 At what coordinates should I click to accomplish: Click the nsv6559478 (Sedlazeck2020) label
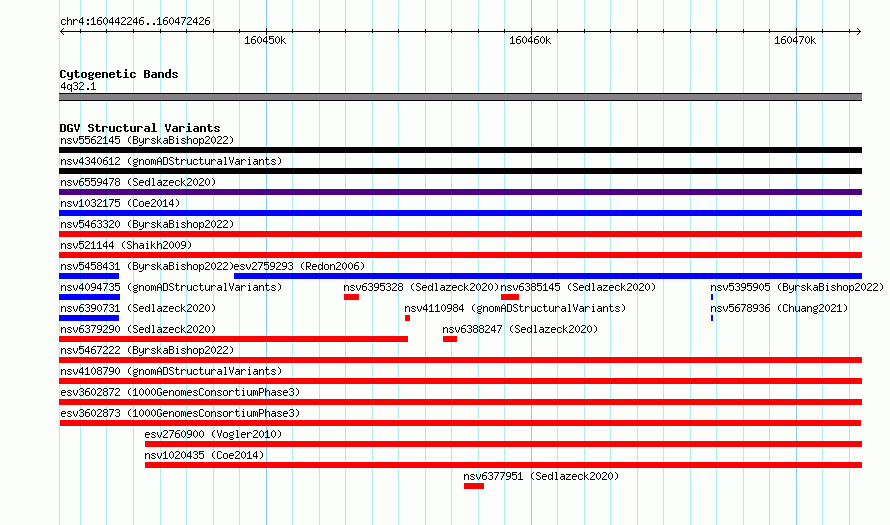coord(138,182)
